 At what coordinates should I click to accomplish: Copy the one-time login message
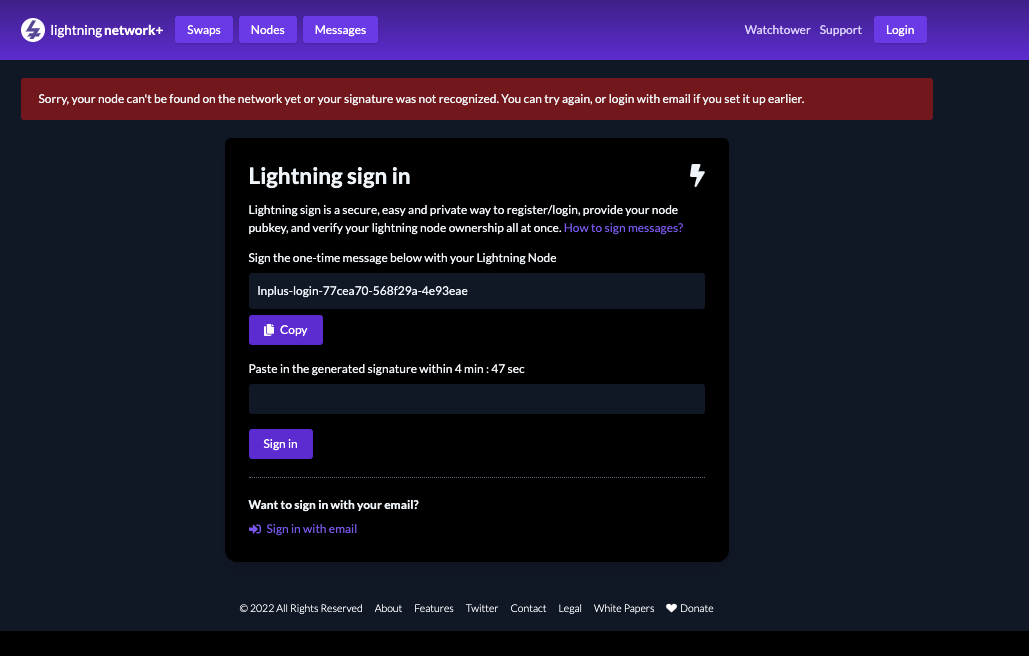tap(286, 330)
